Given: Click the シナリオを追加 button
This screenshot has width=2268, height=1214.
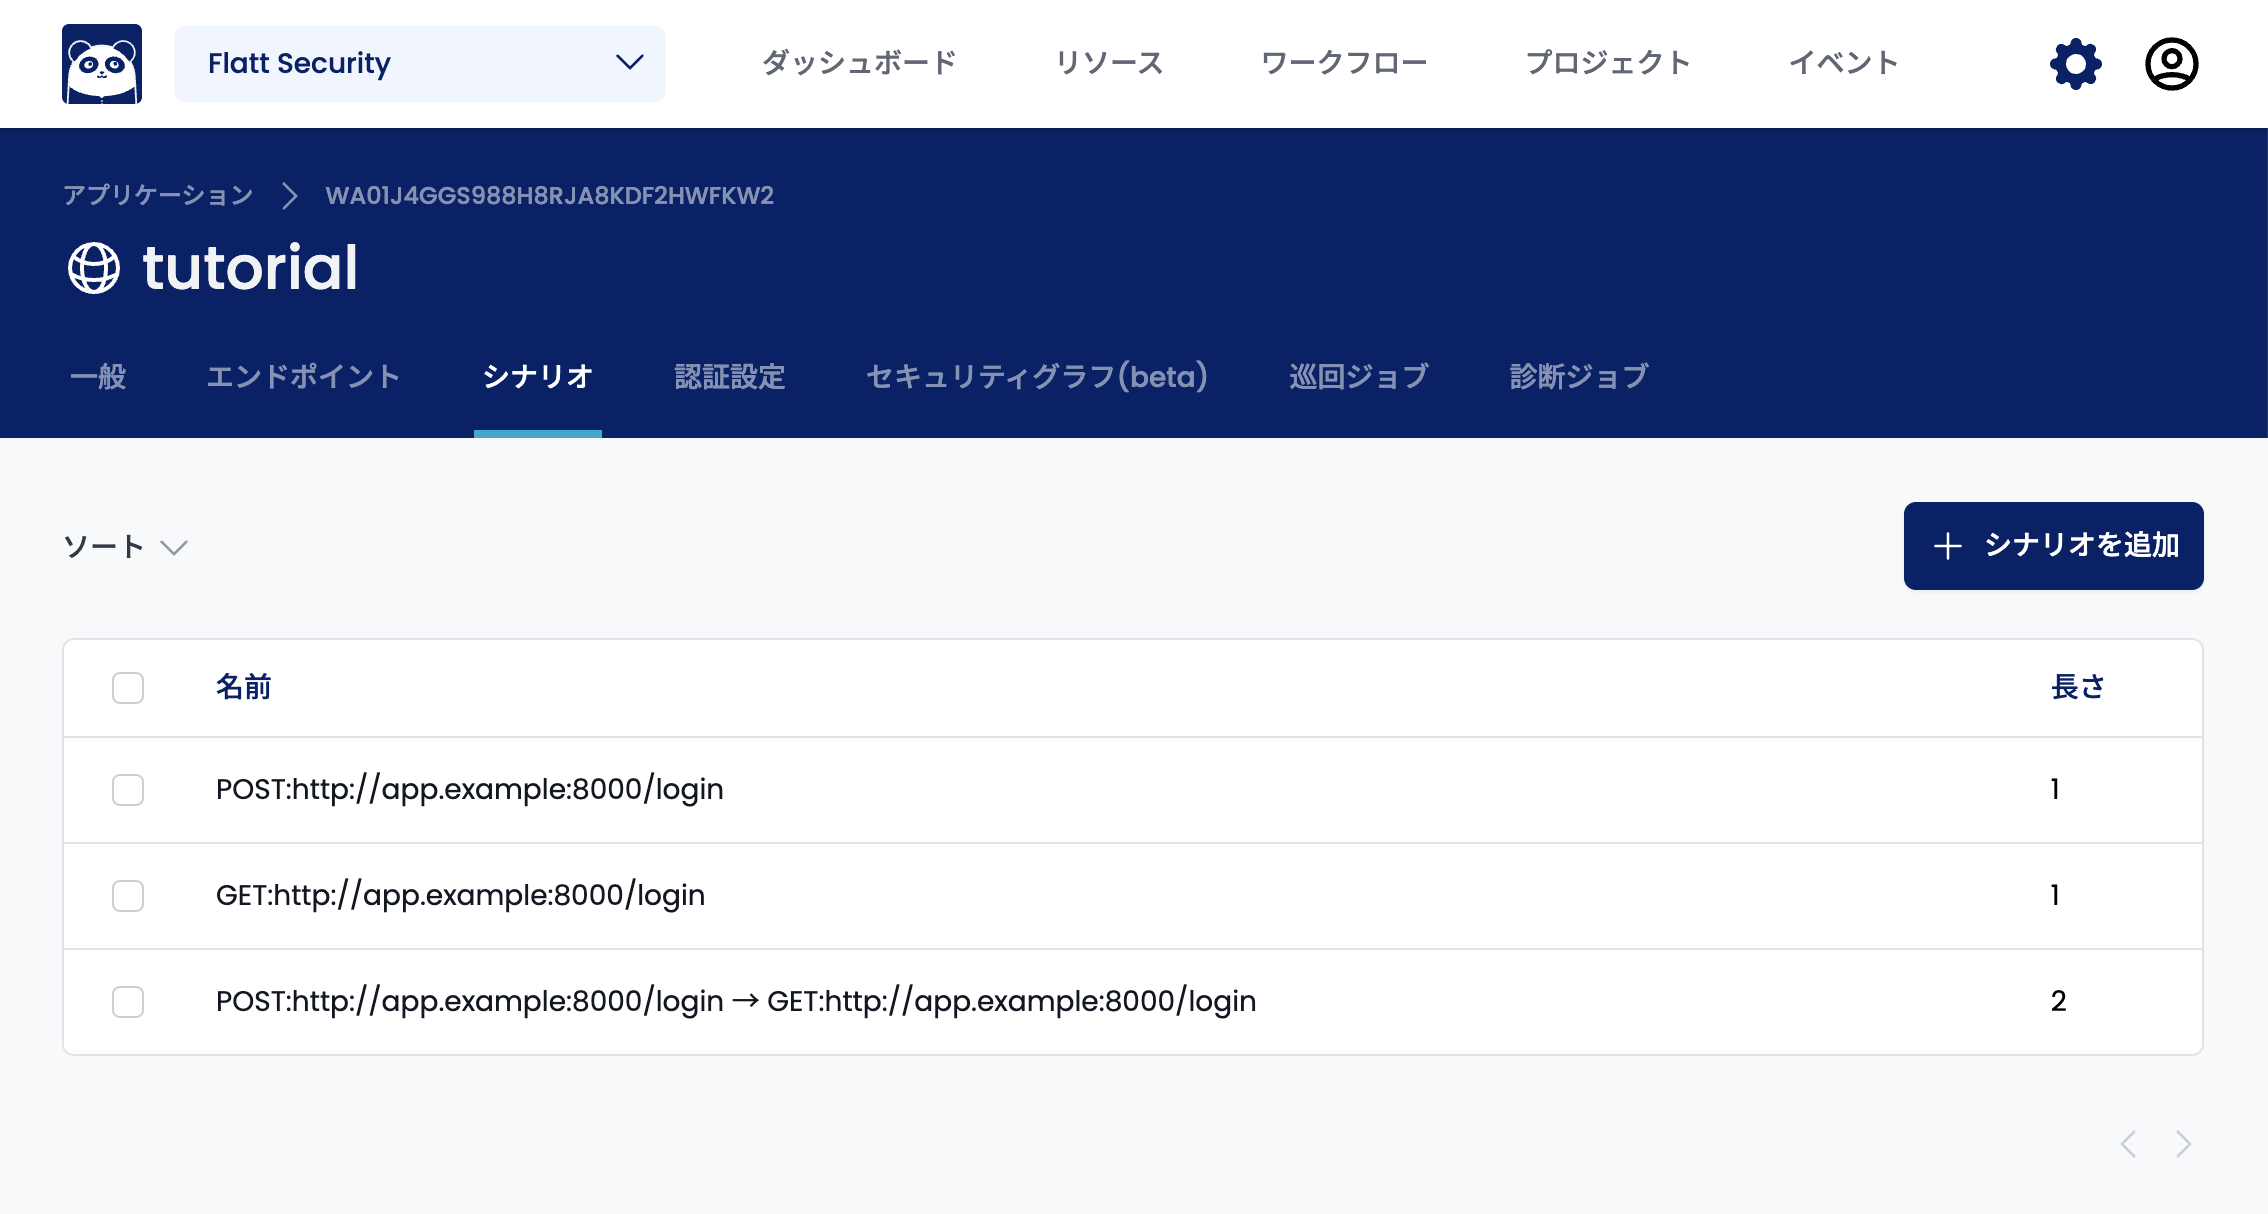Looking at the screenshot, I should pyautogui.click(x=2054, y=546).
